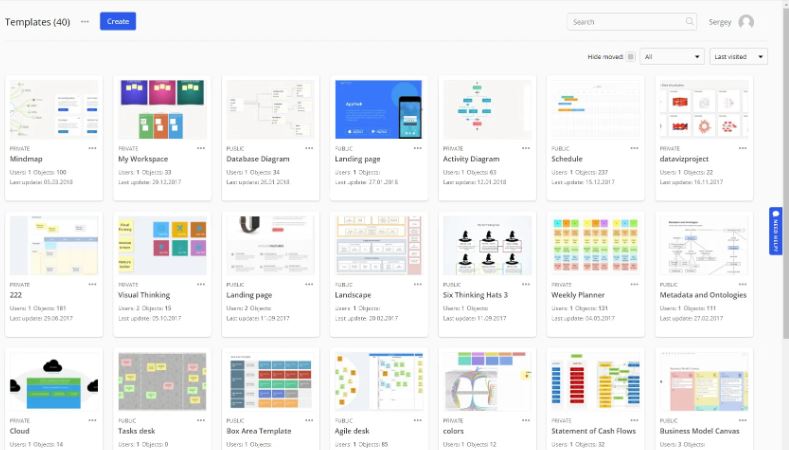This screenshot has width=789, height=450.
Task: Click the Create button
Action: 118,21
